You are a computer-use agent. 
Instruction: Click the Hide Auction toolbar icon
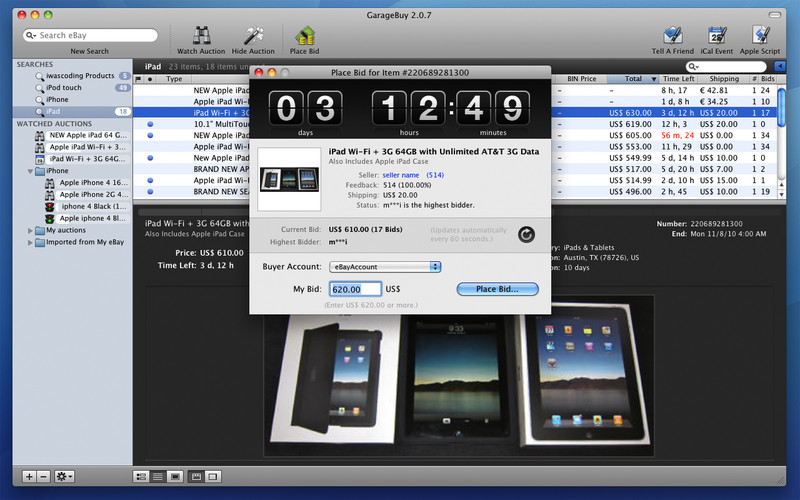pyautogui.click(x=253, y=36)
